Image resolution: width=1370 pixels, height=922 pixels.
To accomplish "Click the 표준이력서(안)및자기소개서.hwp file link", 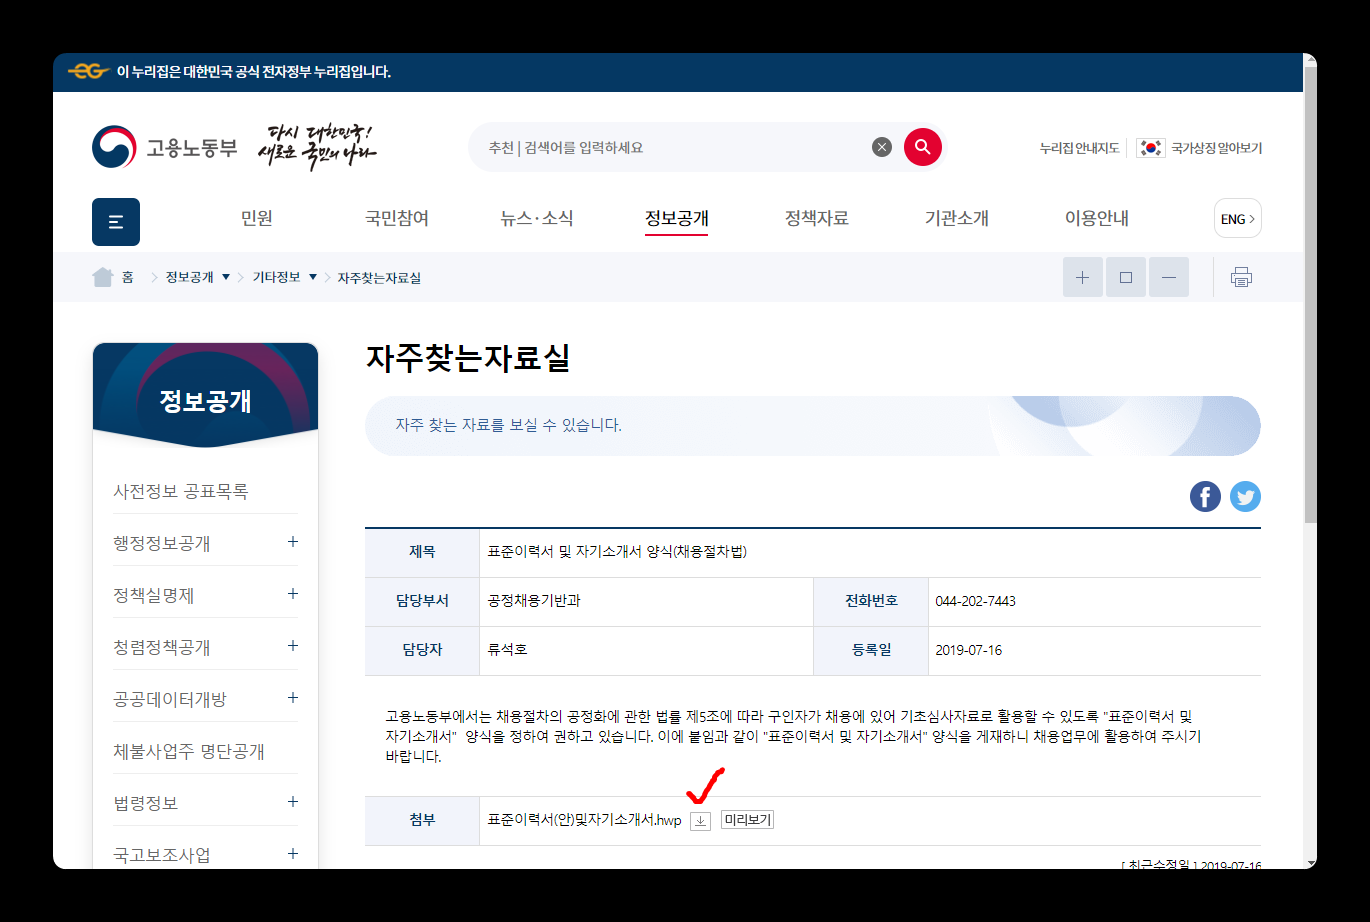I will tap(584, 821).
